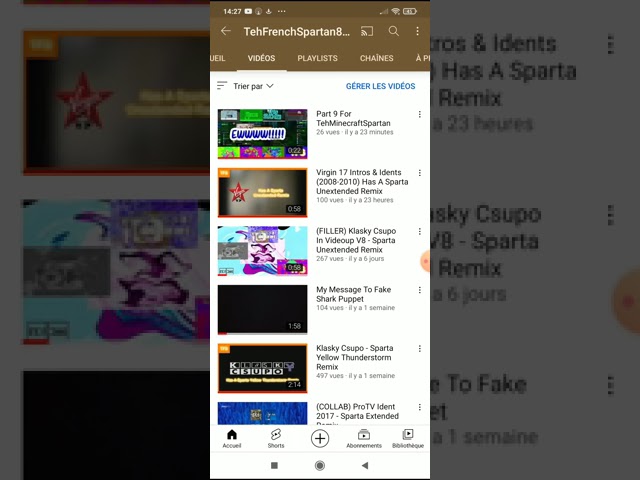
Task: Open (FILLER) Klasky Csupo In Videoup thumbnail
Action: point(262,251)
